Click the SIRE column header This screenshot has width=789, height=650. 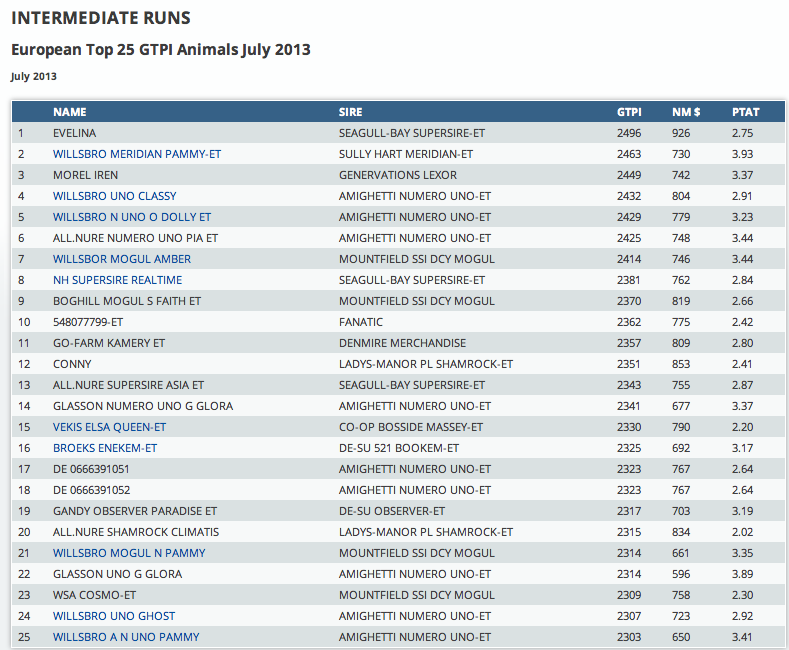click(350, 112)
